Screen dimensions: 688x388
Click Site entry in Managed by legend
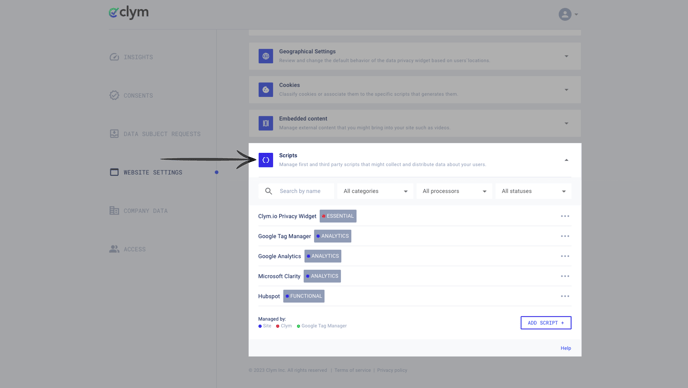pyautogui.click(x=265, y=326)
